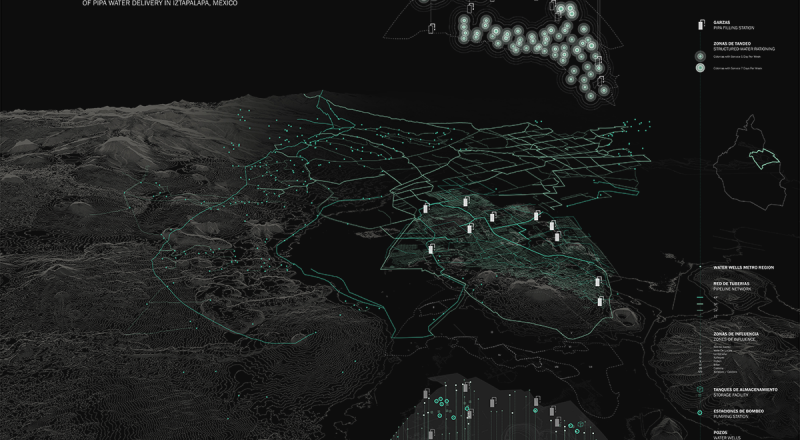Click the lowest-right filling station marker on main map
The height and width of the screenshot is (440, 800).
pyautogui.click(x=599, y=303)
